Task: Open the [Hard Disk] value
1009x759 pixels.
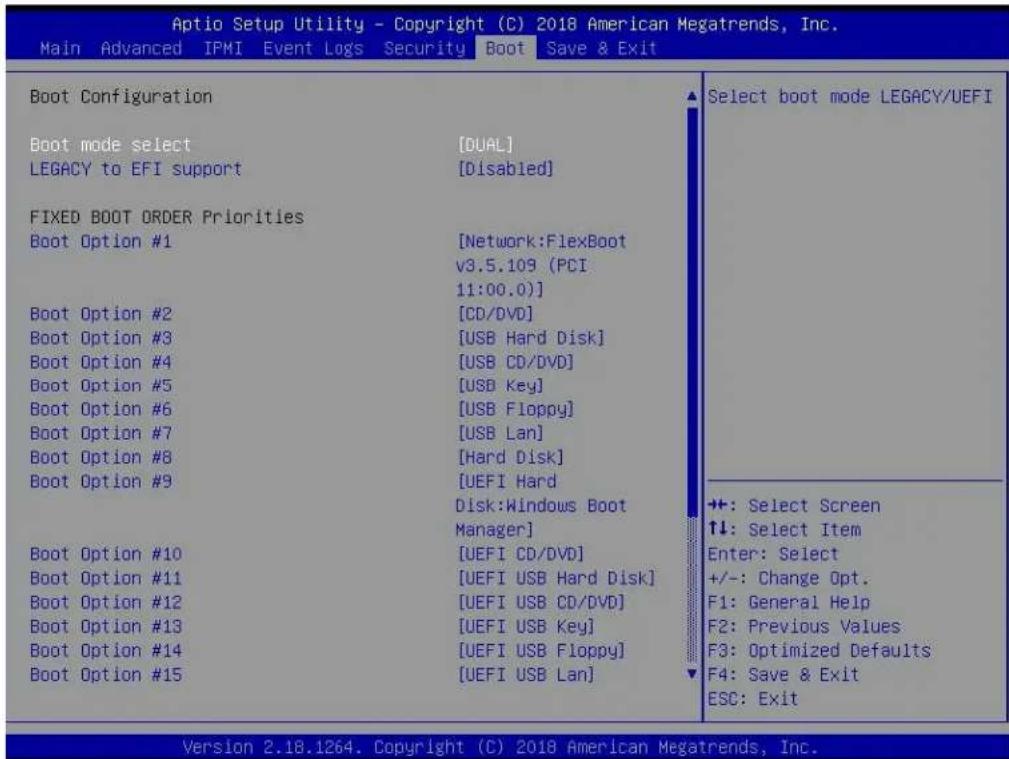Action: 510,458
